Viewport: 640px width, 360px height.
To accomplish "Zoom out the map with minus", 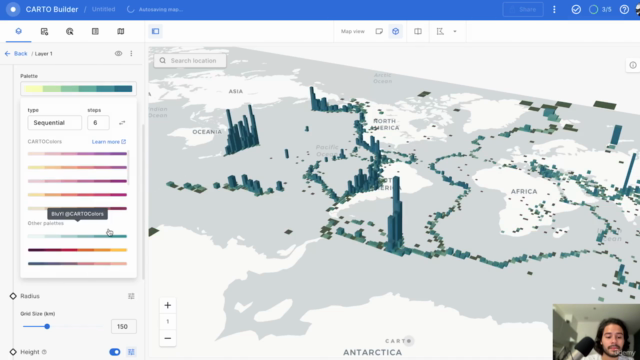I will pos(167,338).
